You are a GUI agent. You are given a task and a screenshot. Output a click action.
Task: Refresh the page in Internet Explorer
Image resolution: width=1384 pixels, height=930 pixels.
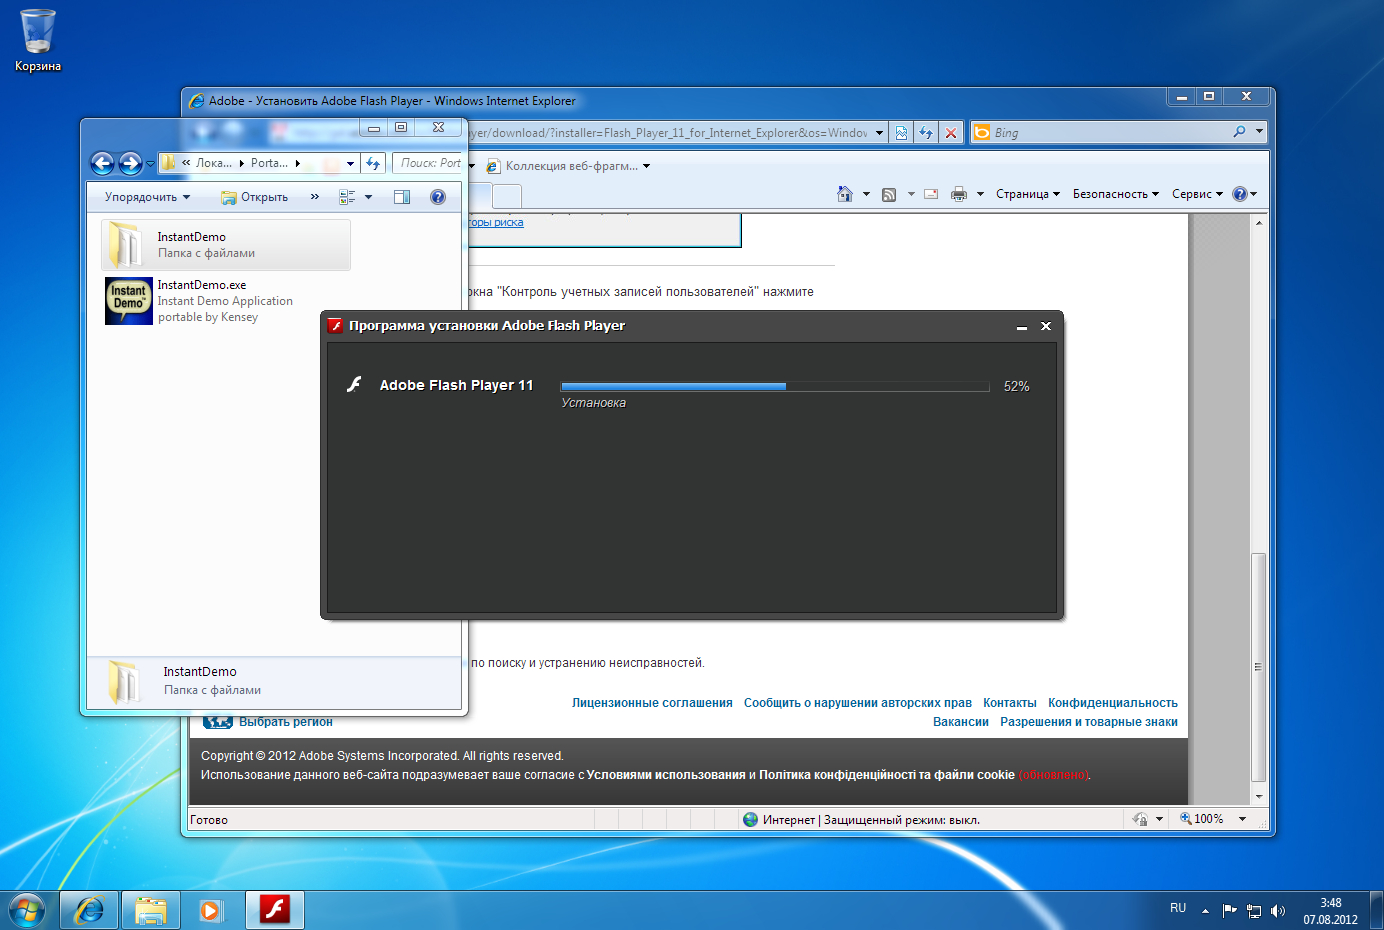(x=926, y=133)
